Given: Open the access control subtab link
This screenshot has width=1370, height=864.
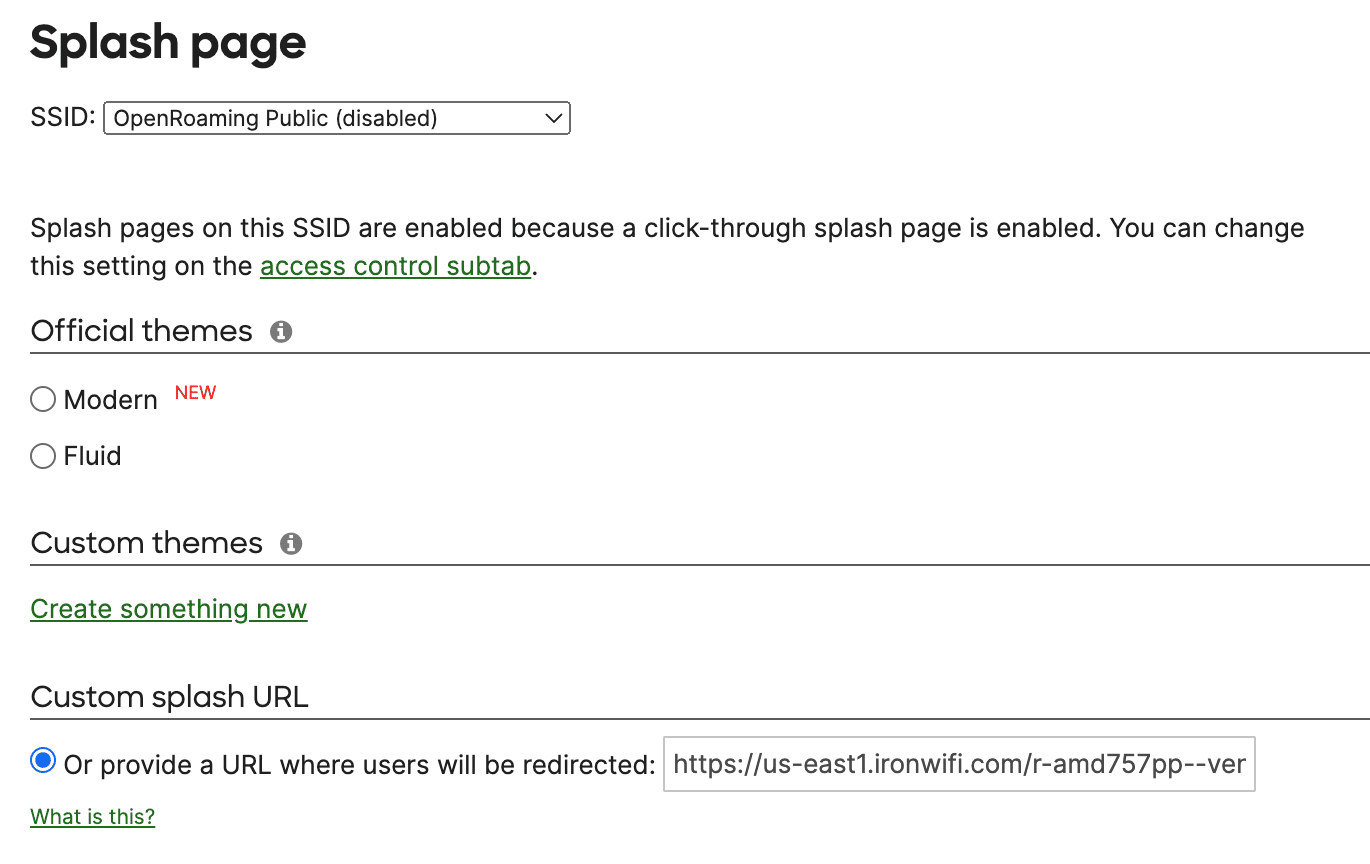Looking at the screenshot, I should click(395, 267).
